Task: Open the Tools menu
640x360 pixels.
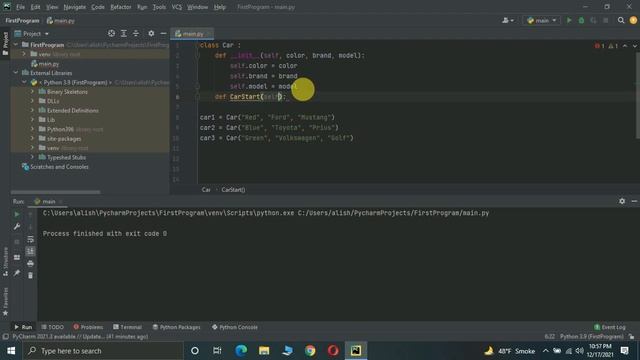Action: (159, 7)
